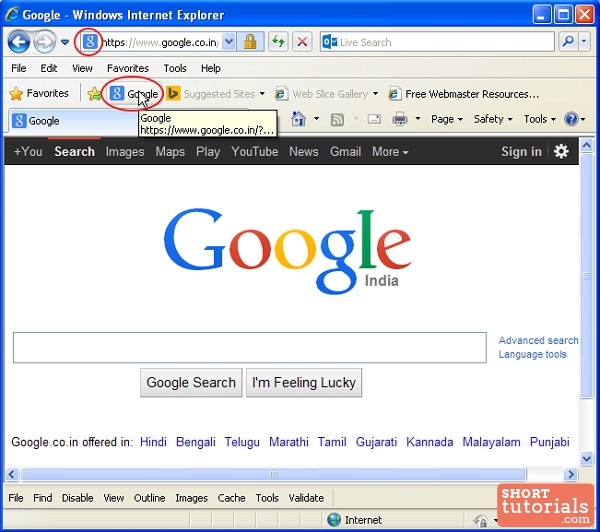600x532 pixels.
Task: Click I'm Feeling Lucky button
Action: tap(304, 382)
